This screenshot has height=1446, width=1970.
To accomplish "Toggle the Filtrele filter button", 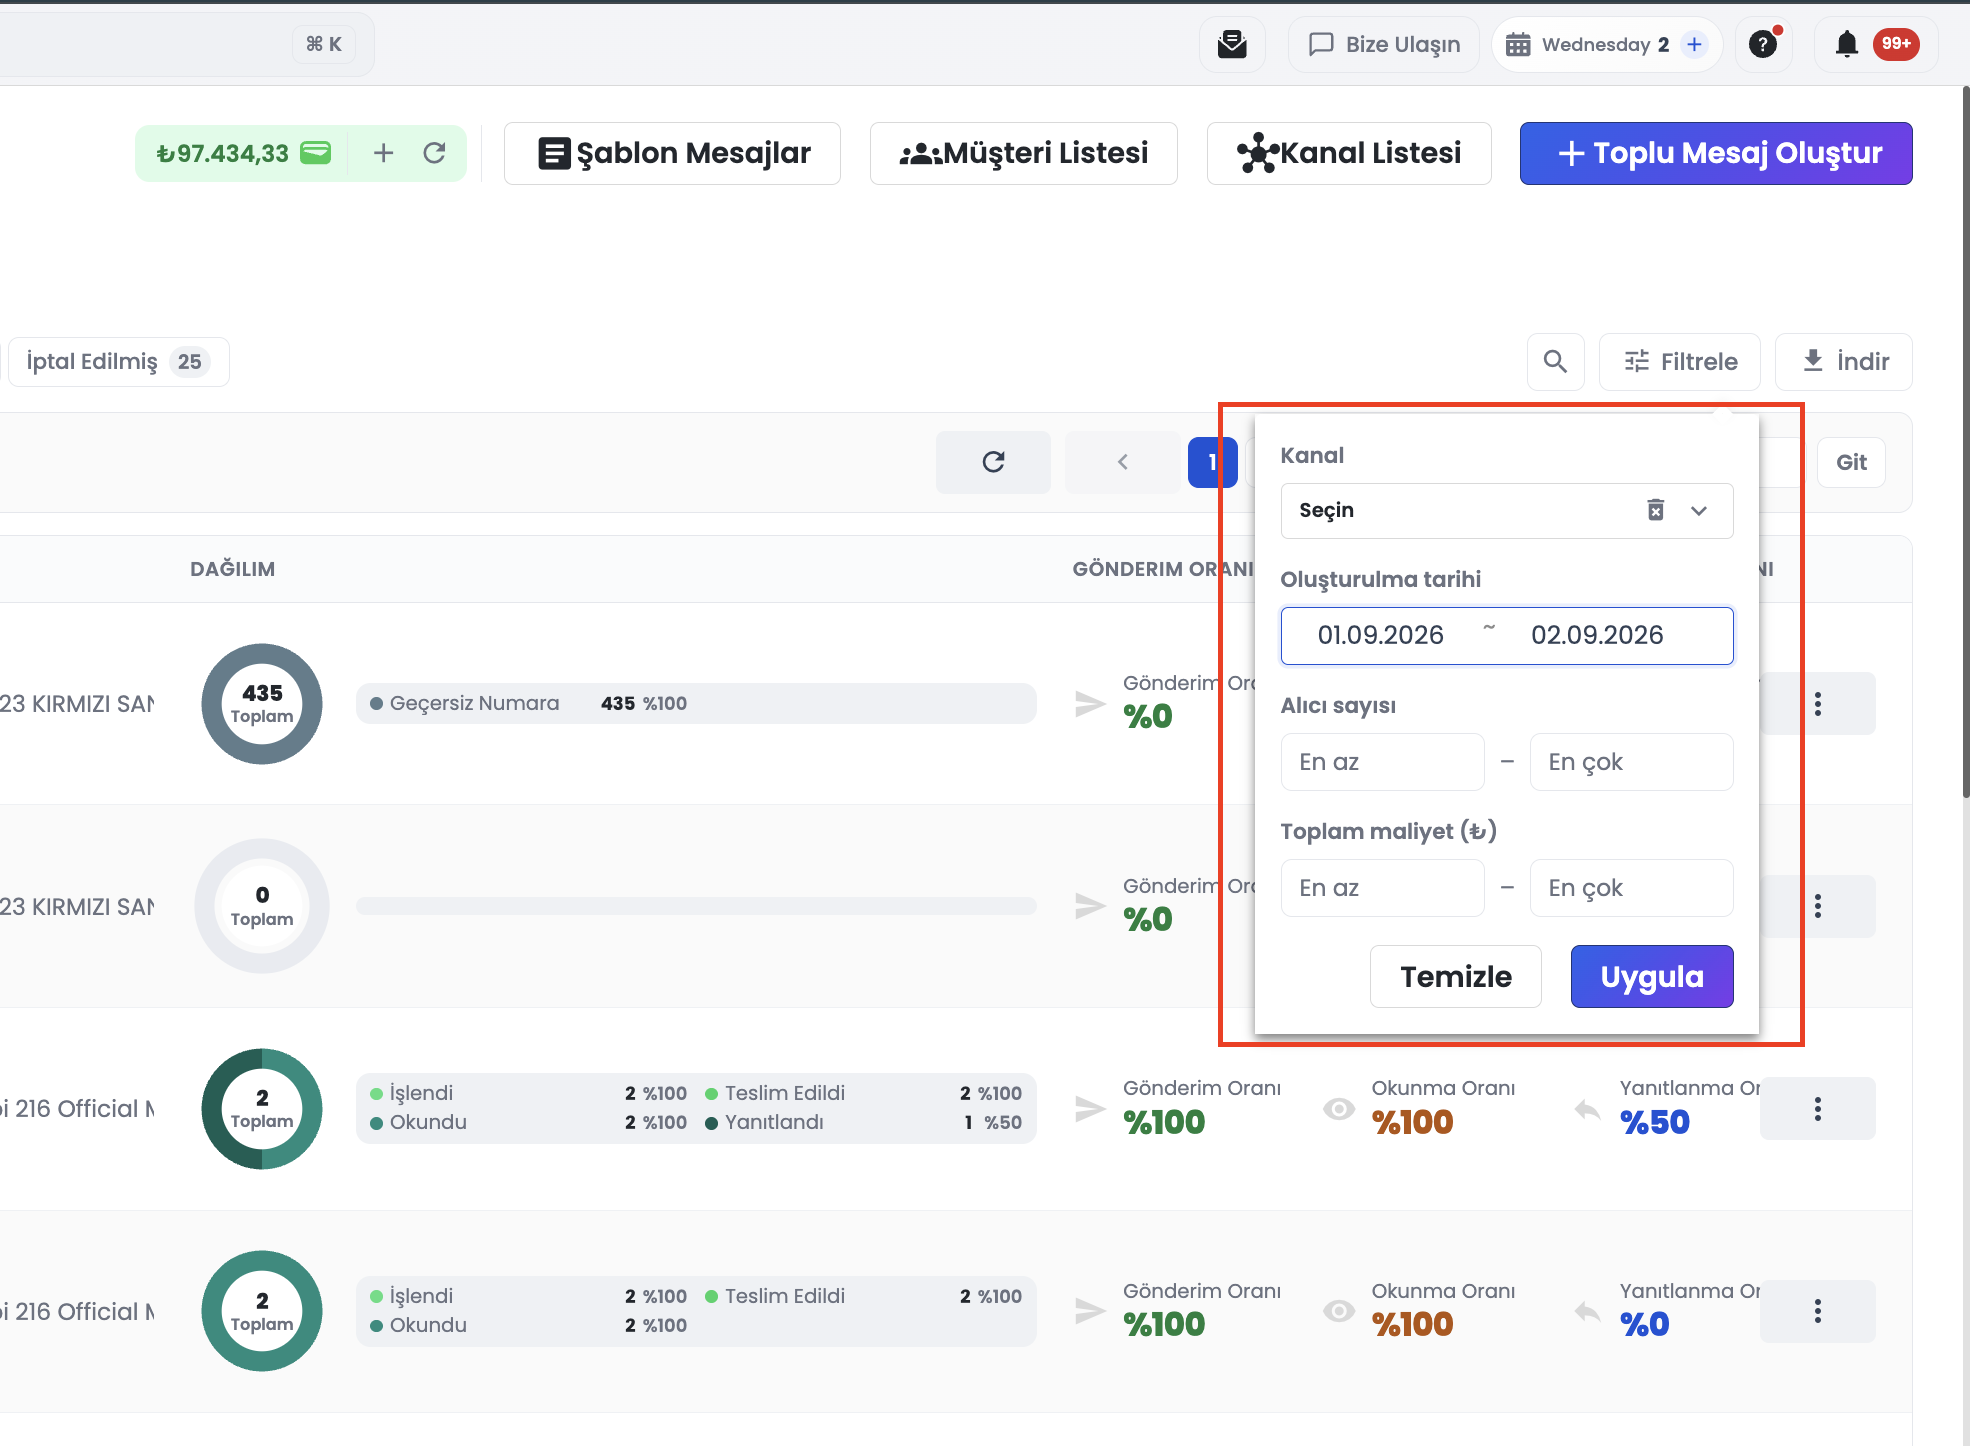I will (1680, 361).
